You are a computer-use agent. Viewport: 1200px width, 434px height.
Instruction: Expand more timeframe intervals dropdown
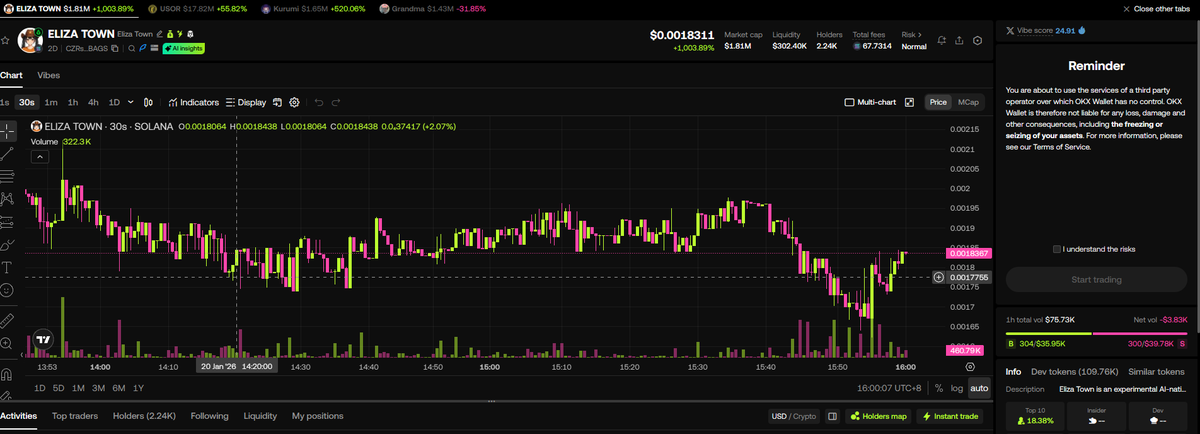(x=130, y=102)
